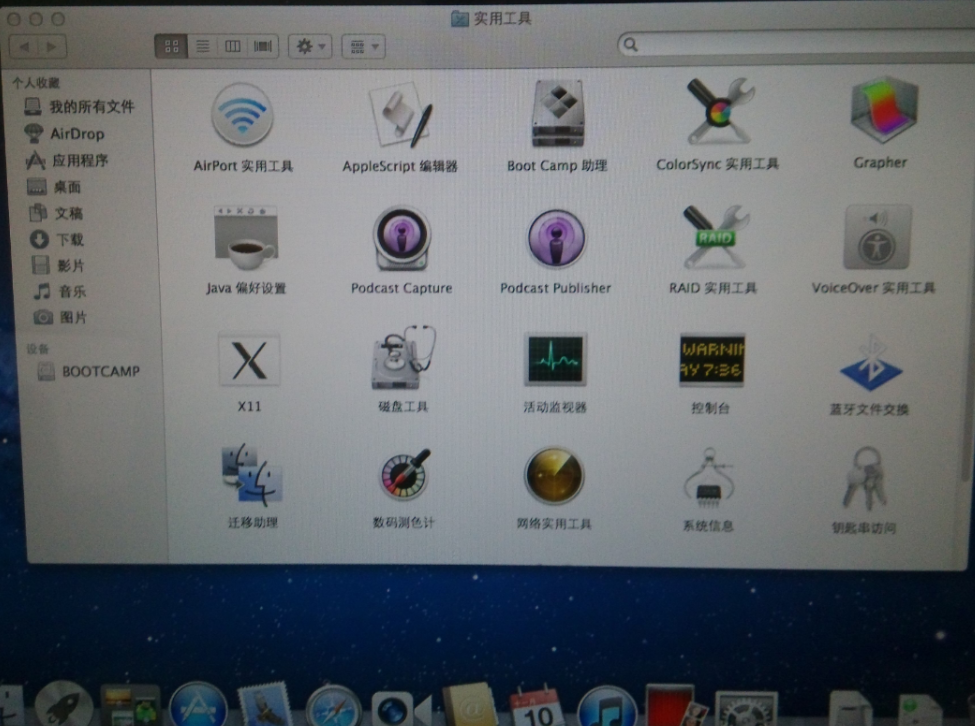Image resolution: width=975 pixels, height=726 pixels.
Task: Switch to Cover Flow view
Action: point(263,46)
